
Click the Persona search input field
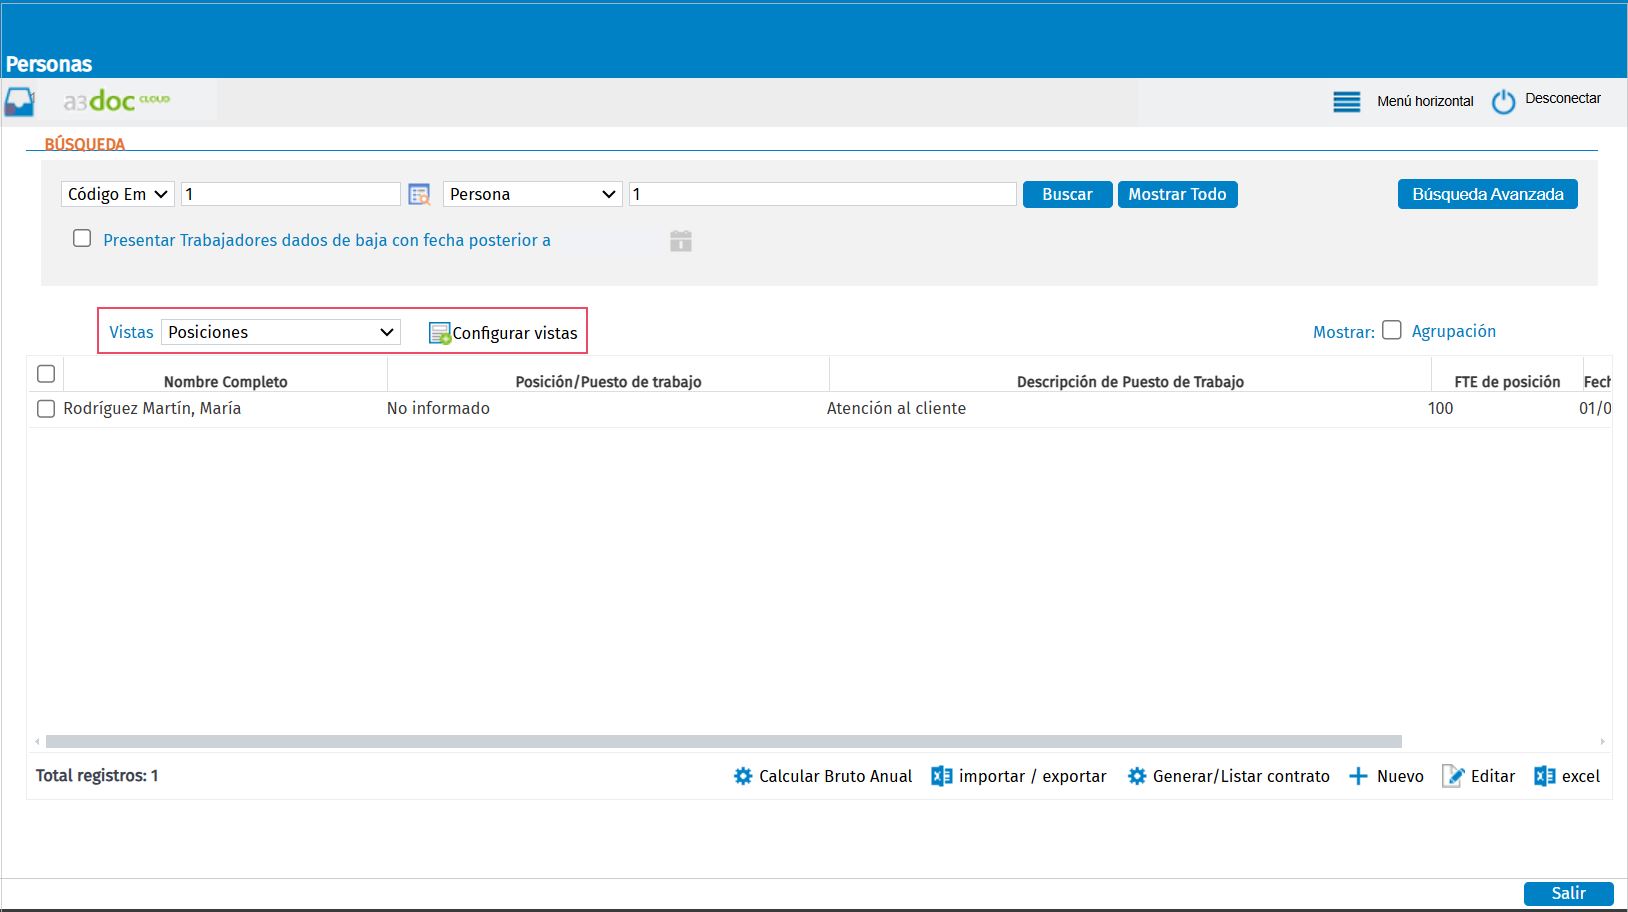coord(823,194)
